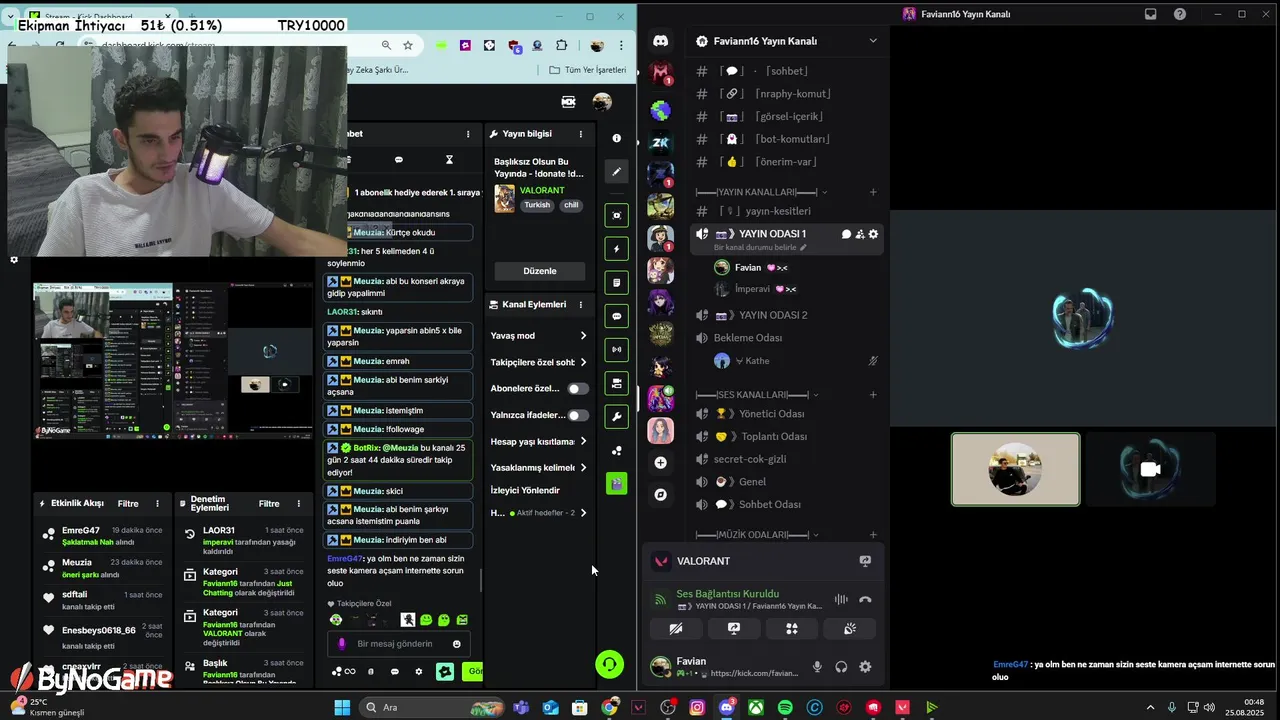Open noise suppression waveform icon
This screenshot has height=720, width=1280.
[x=841, y=600]
